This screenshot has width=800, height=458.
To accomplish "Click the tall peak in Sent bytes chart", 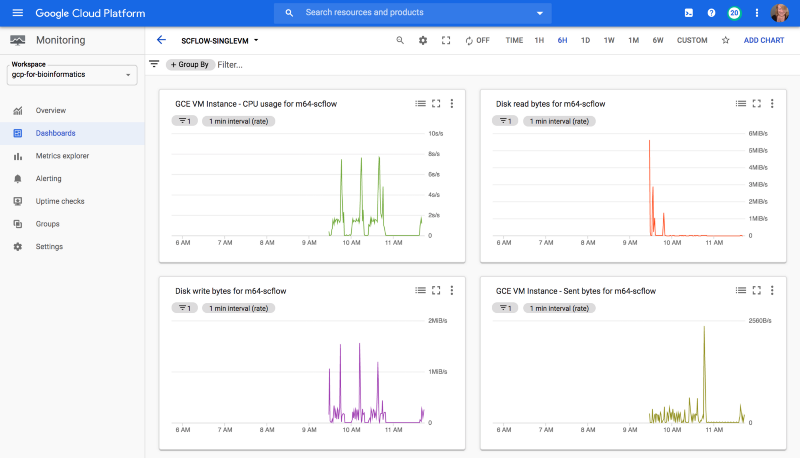I will 705,375.
